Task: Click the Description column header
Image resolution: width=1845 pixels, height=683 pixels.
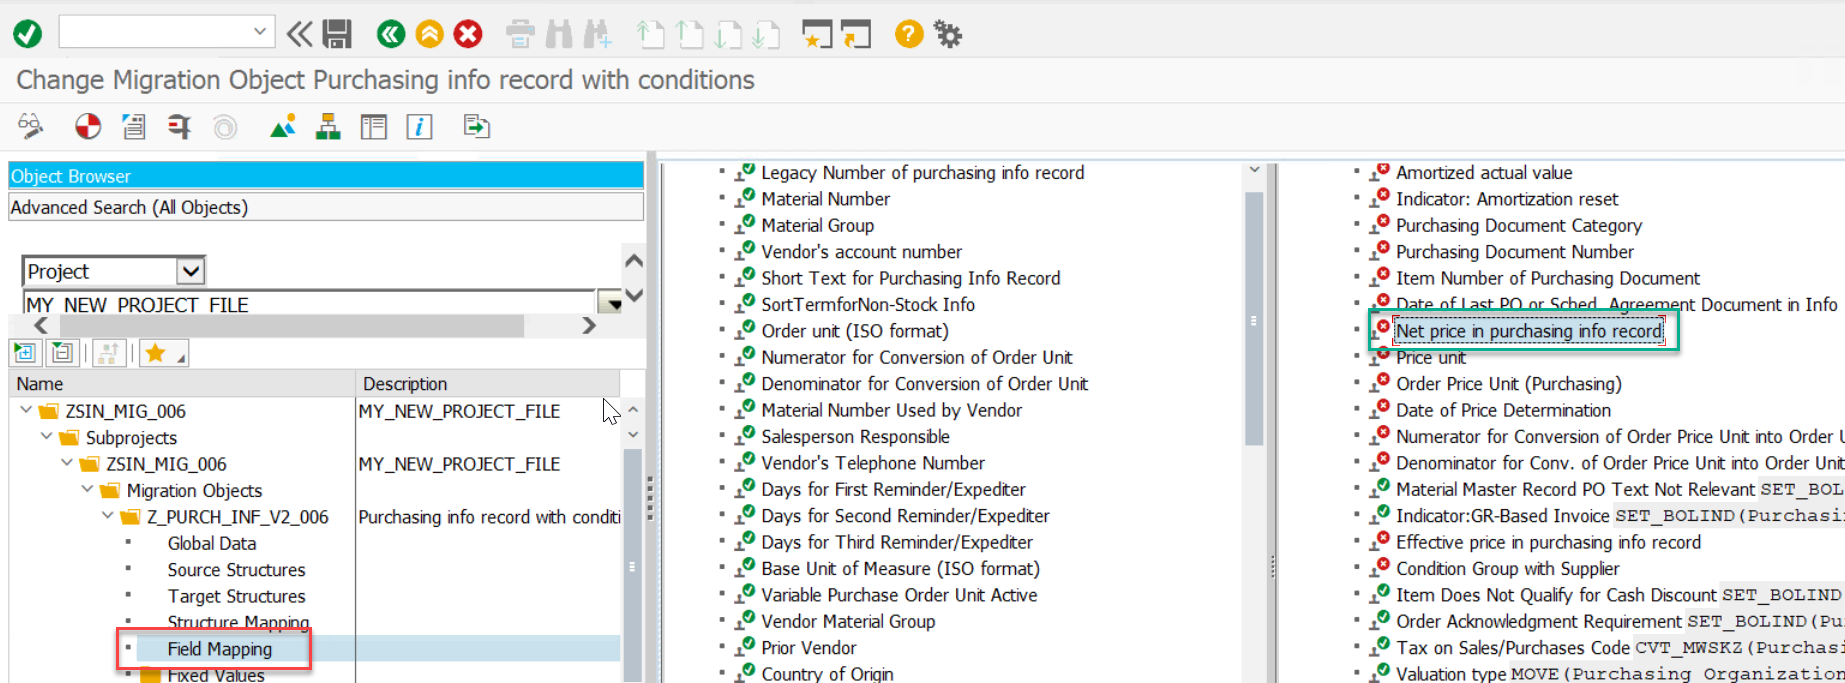Action: pyautogui.click(x=488, y=384)
